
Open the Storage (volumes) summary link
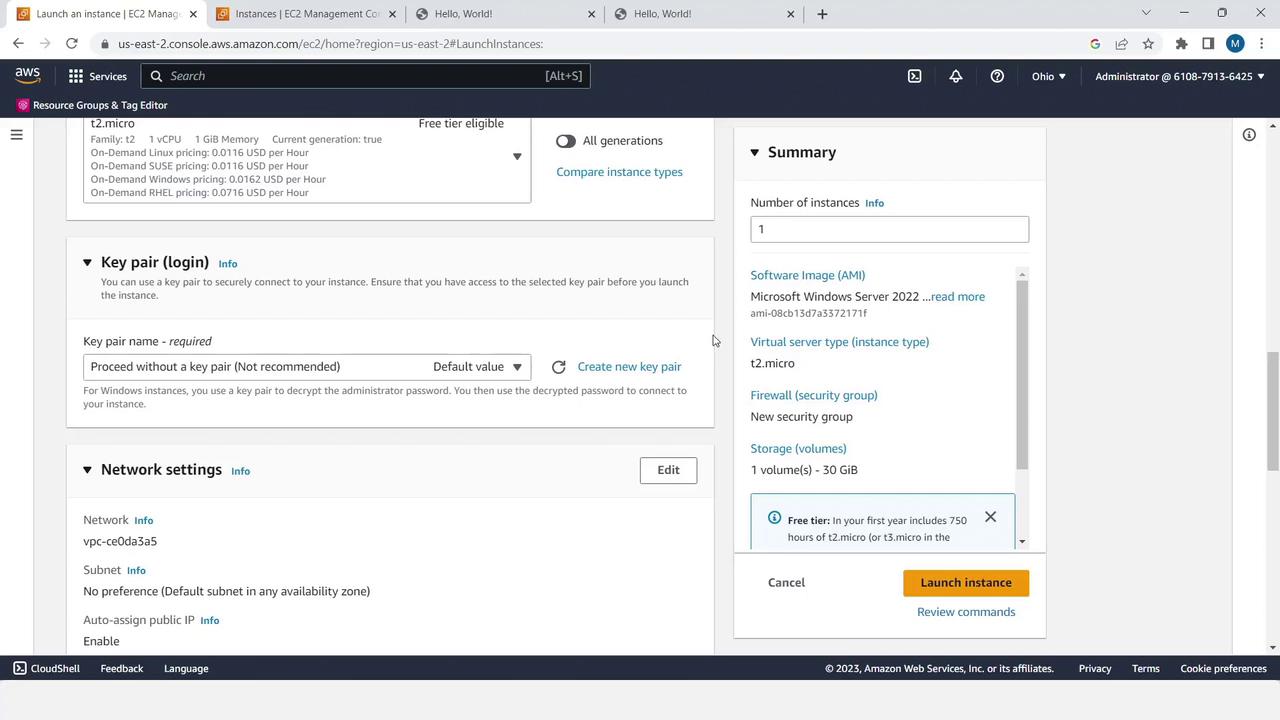point(798,449)
